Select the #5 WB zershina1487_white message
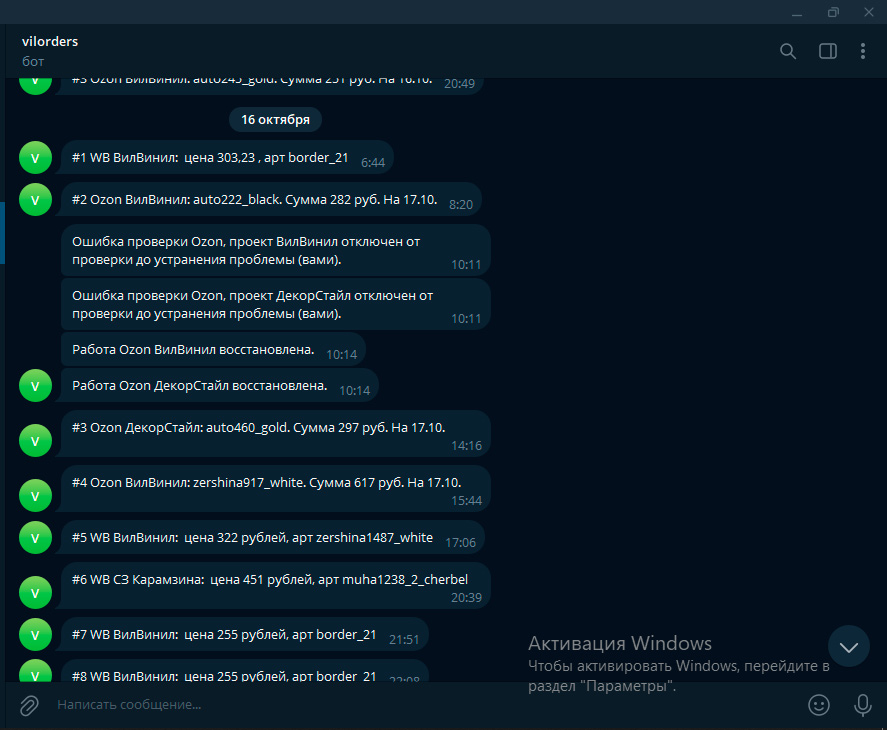Viewport: 887px width, 730px height. 253,538
